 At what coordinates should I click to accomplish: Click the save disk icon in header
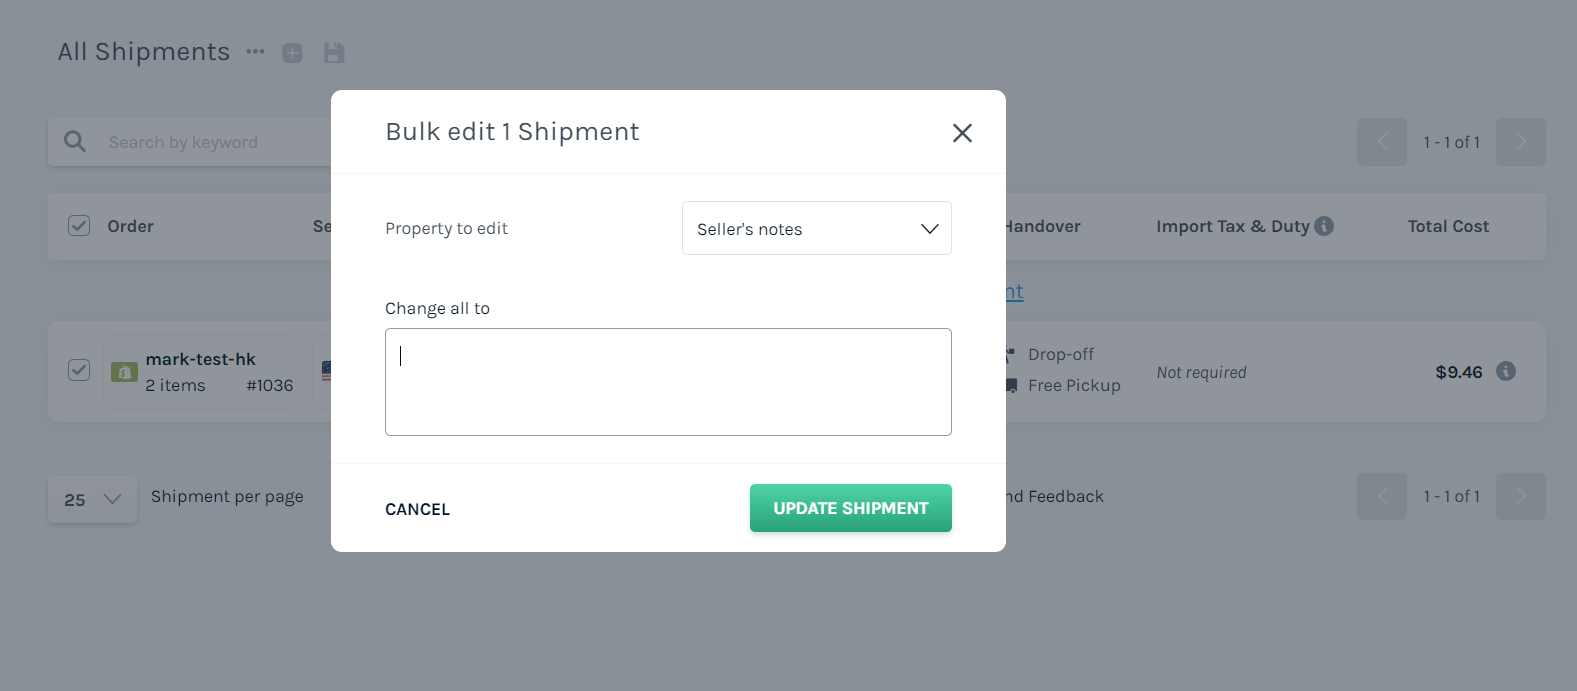[334, 53]
